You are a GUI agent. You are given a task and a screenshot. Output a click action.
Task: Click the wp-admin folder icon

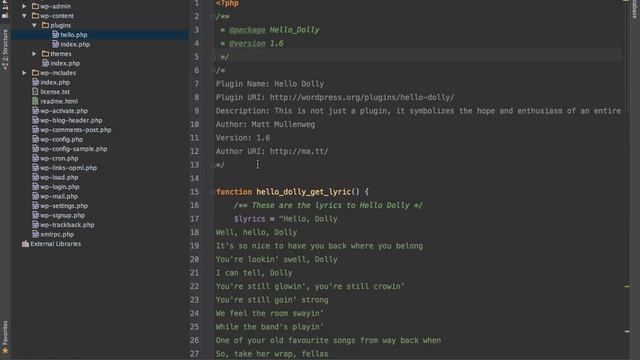click(36, 6)
